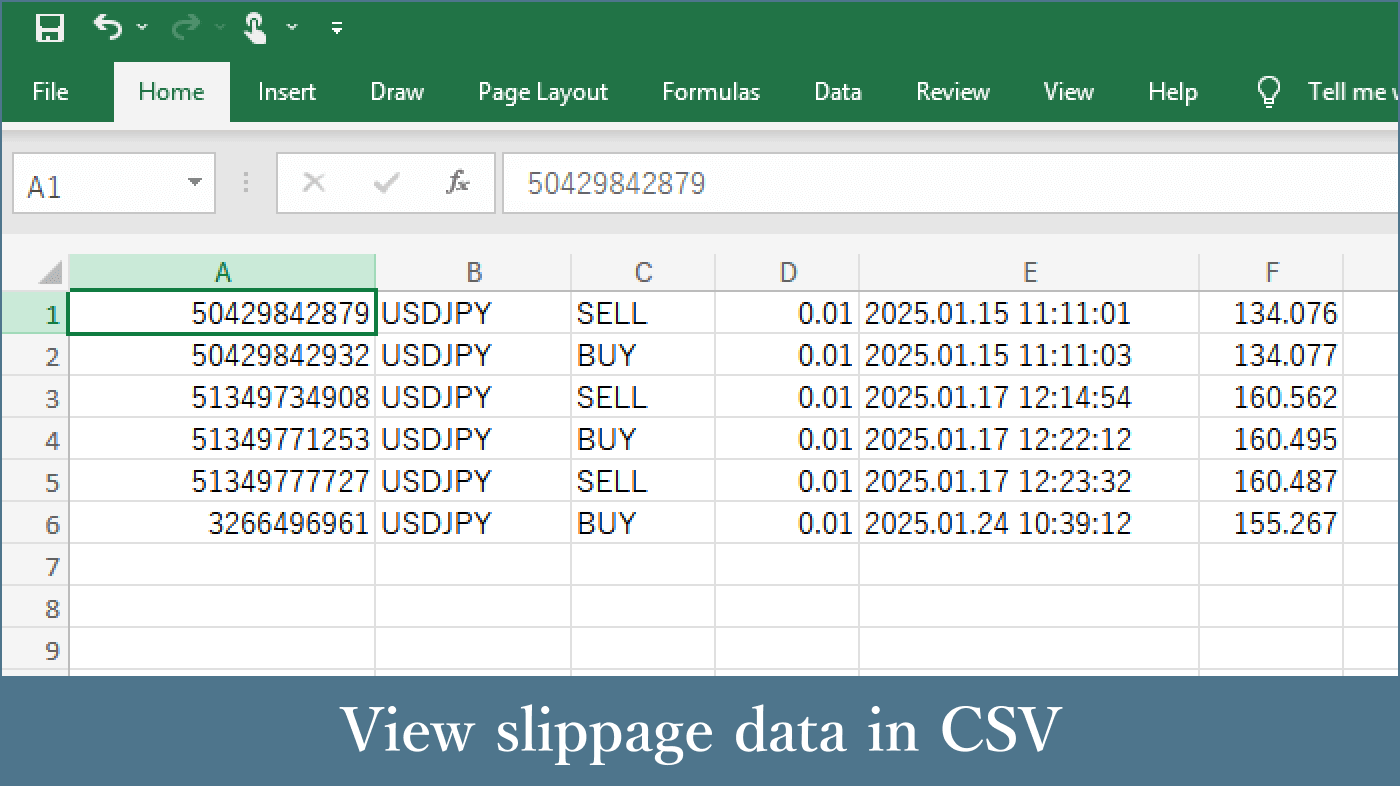Viewport: 1400px width, 786px height.
Task: Click cell containing 51349734908
Action: point(222,397)
